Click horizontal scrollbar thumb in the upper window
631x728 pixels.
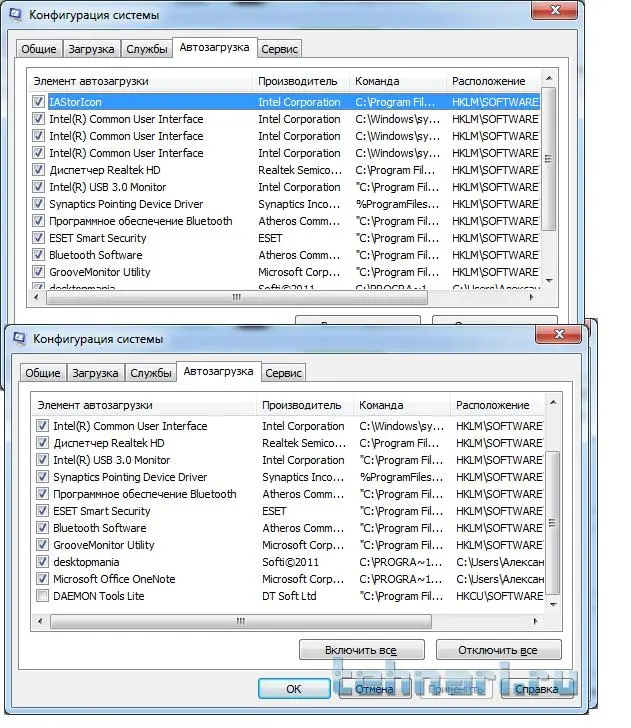pyautogui.click(x=237, y=297)
